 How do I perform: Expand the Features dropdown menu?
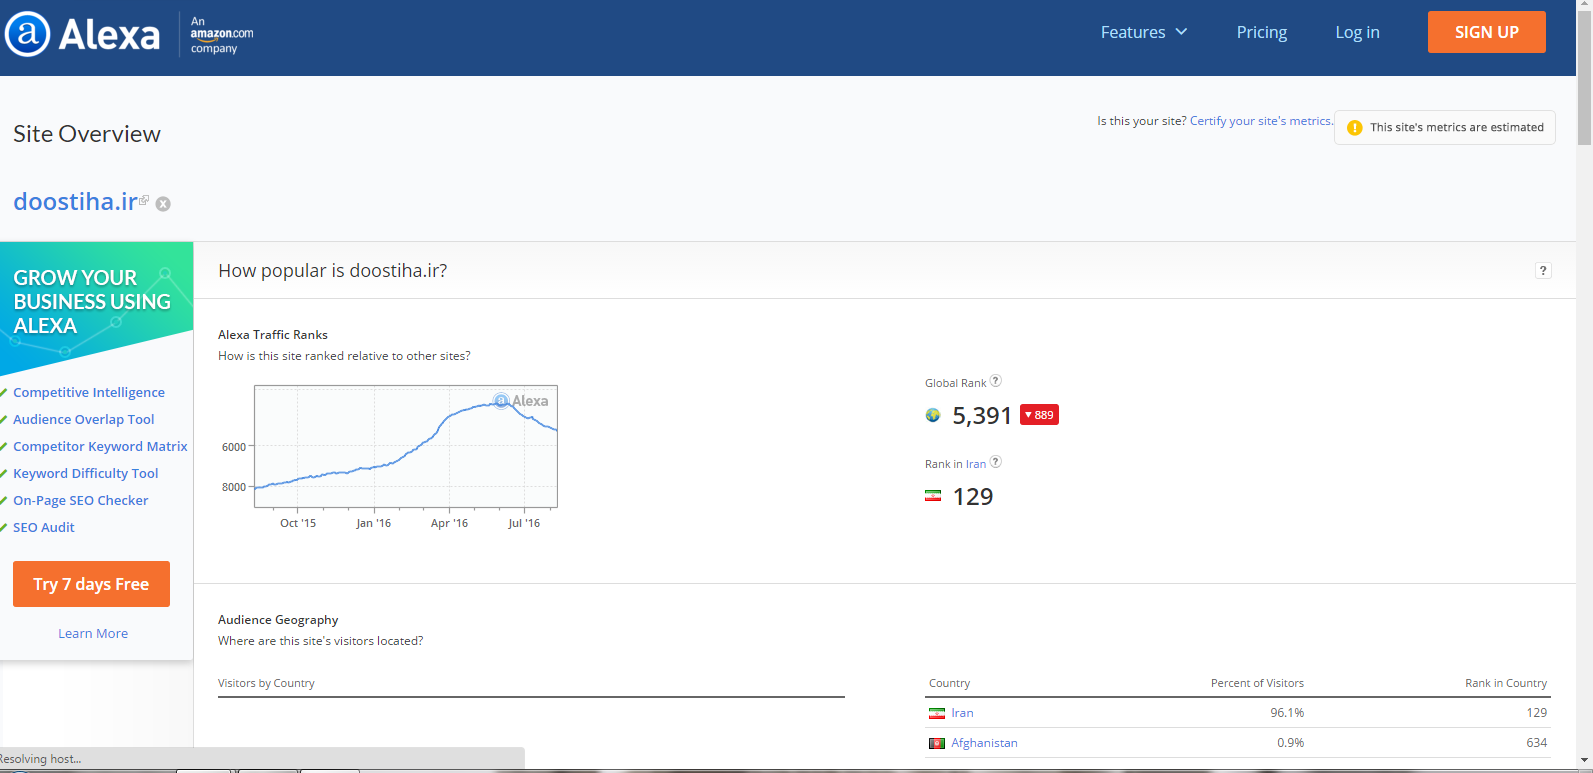[1144, 32]
